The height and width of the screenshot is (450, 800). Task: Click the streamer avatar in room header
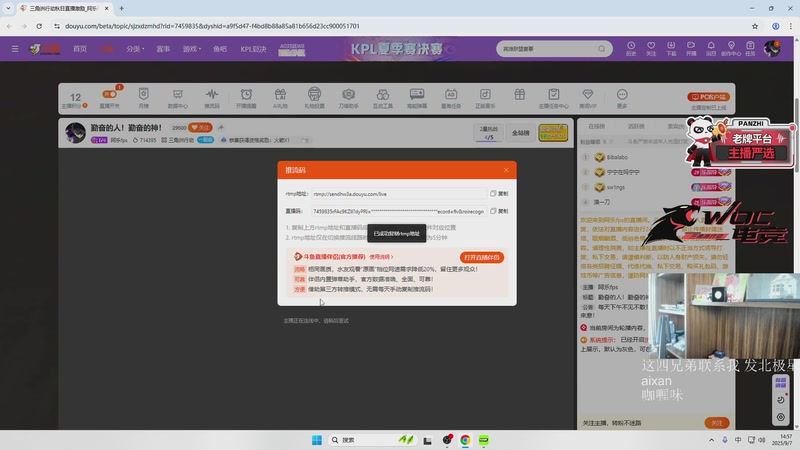pyautogui.click(x=75, y=133)
